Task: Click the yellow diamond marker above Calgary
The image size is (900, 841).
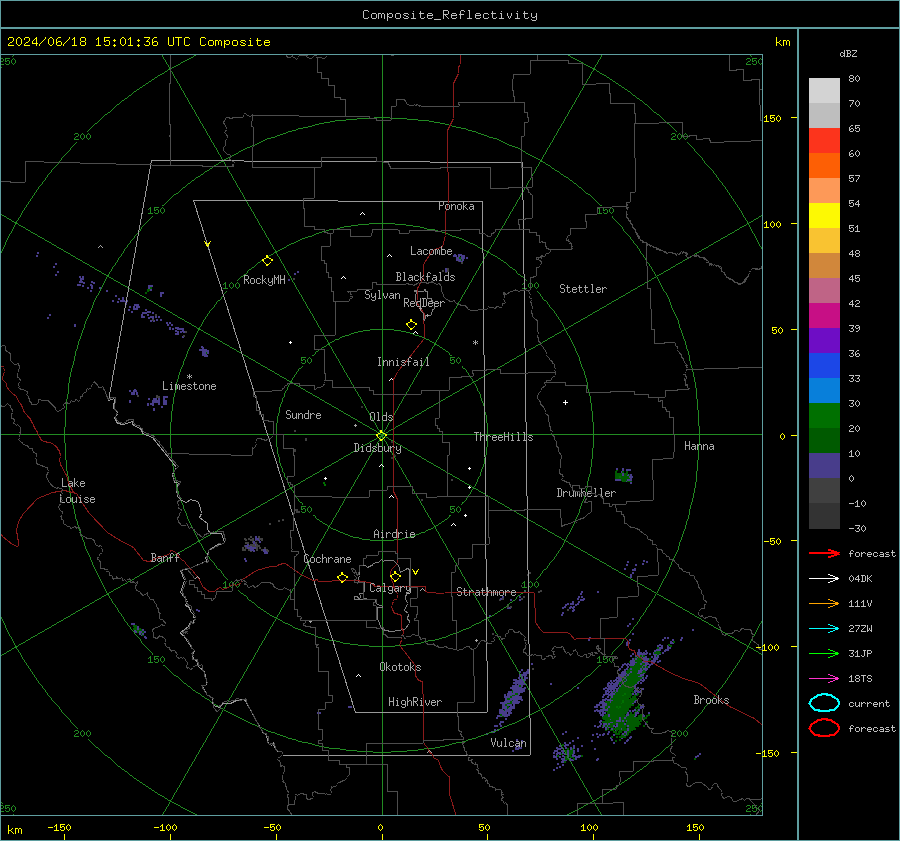Action: (395, 576)
